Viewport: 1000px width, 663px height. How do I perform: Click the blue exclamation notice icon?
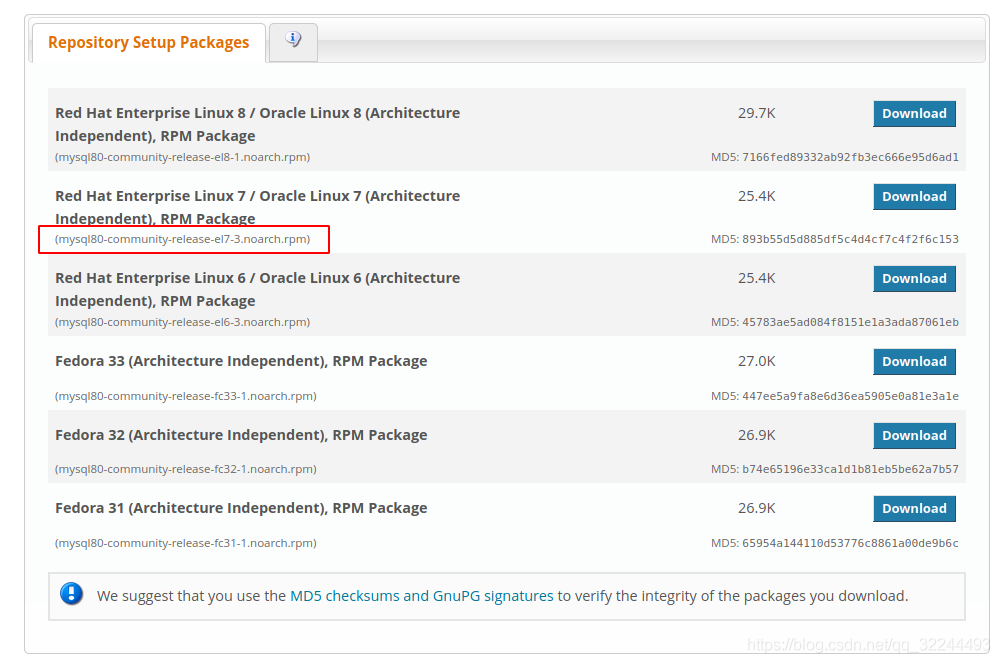click(x=71, y=594)
